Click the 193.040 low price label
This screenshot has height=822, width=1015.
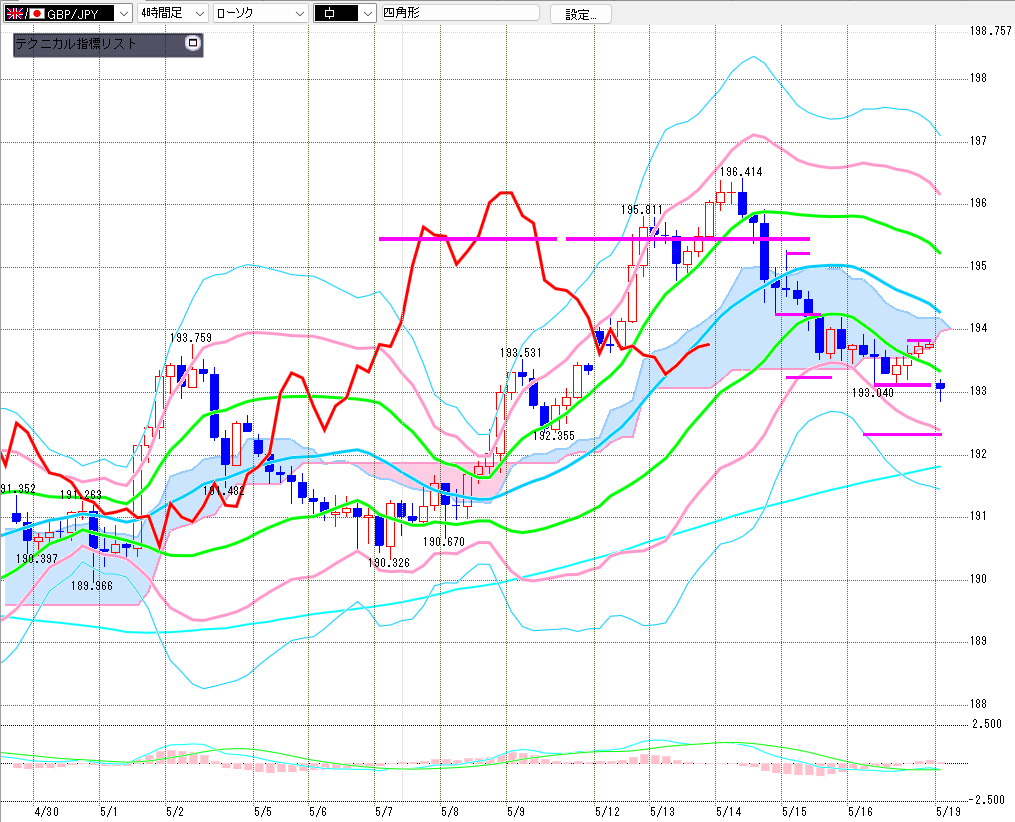coord(873,393)
